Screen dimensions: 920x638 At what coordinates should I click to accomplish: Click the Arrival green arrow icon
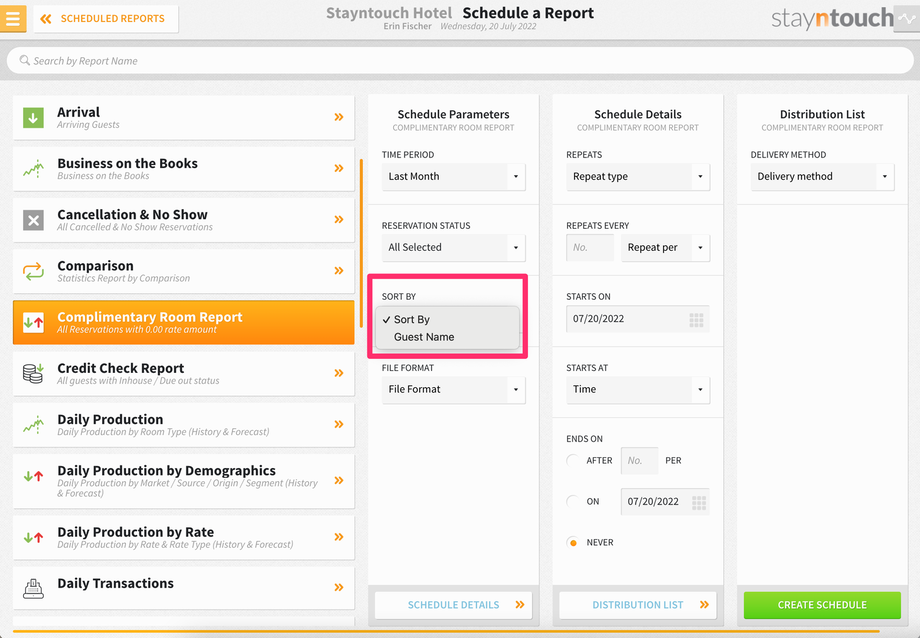tap(33, 117)
